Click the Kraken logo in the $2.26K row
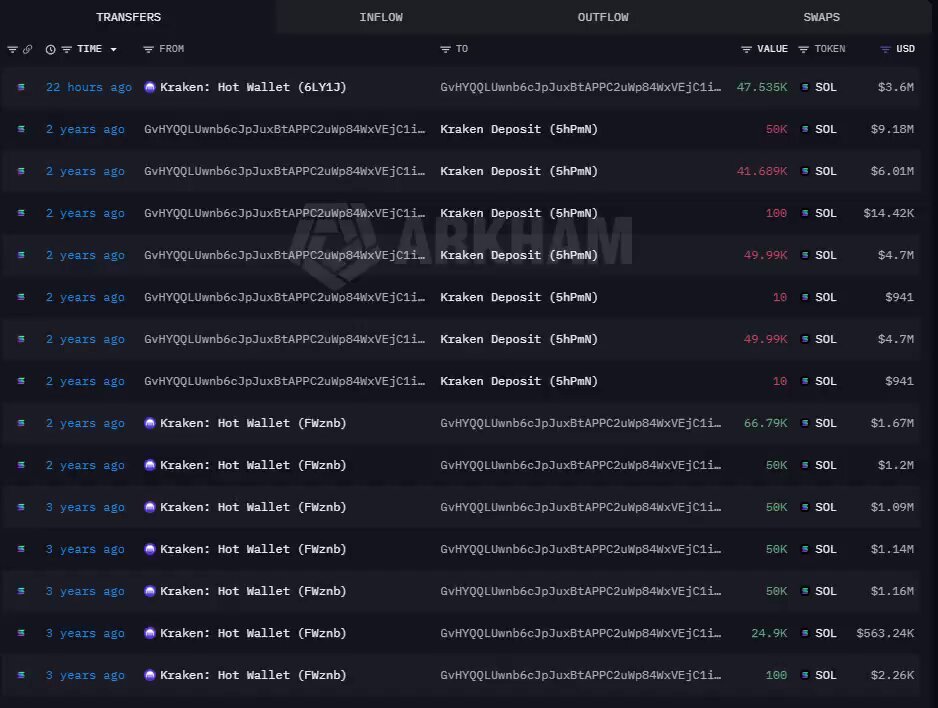 coord(150,675)
